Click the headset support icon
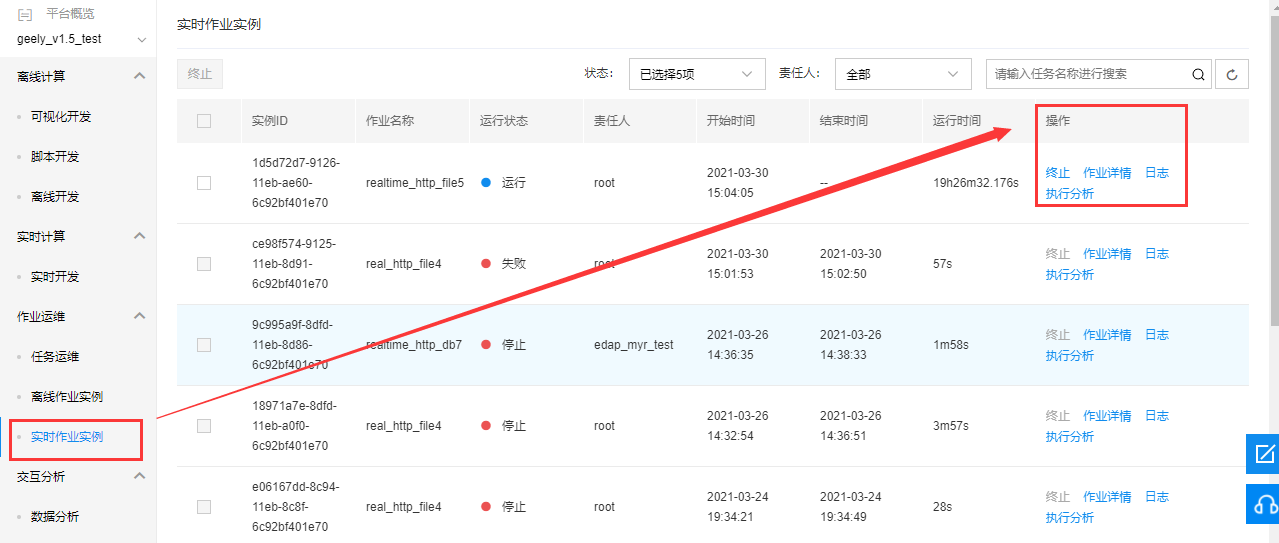Image resolution: width=1279 pixels, height=543 pixels. pos(1263,503)
